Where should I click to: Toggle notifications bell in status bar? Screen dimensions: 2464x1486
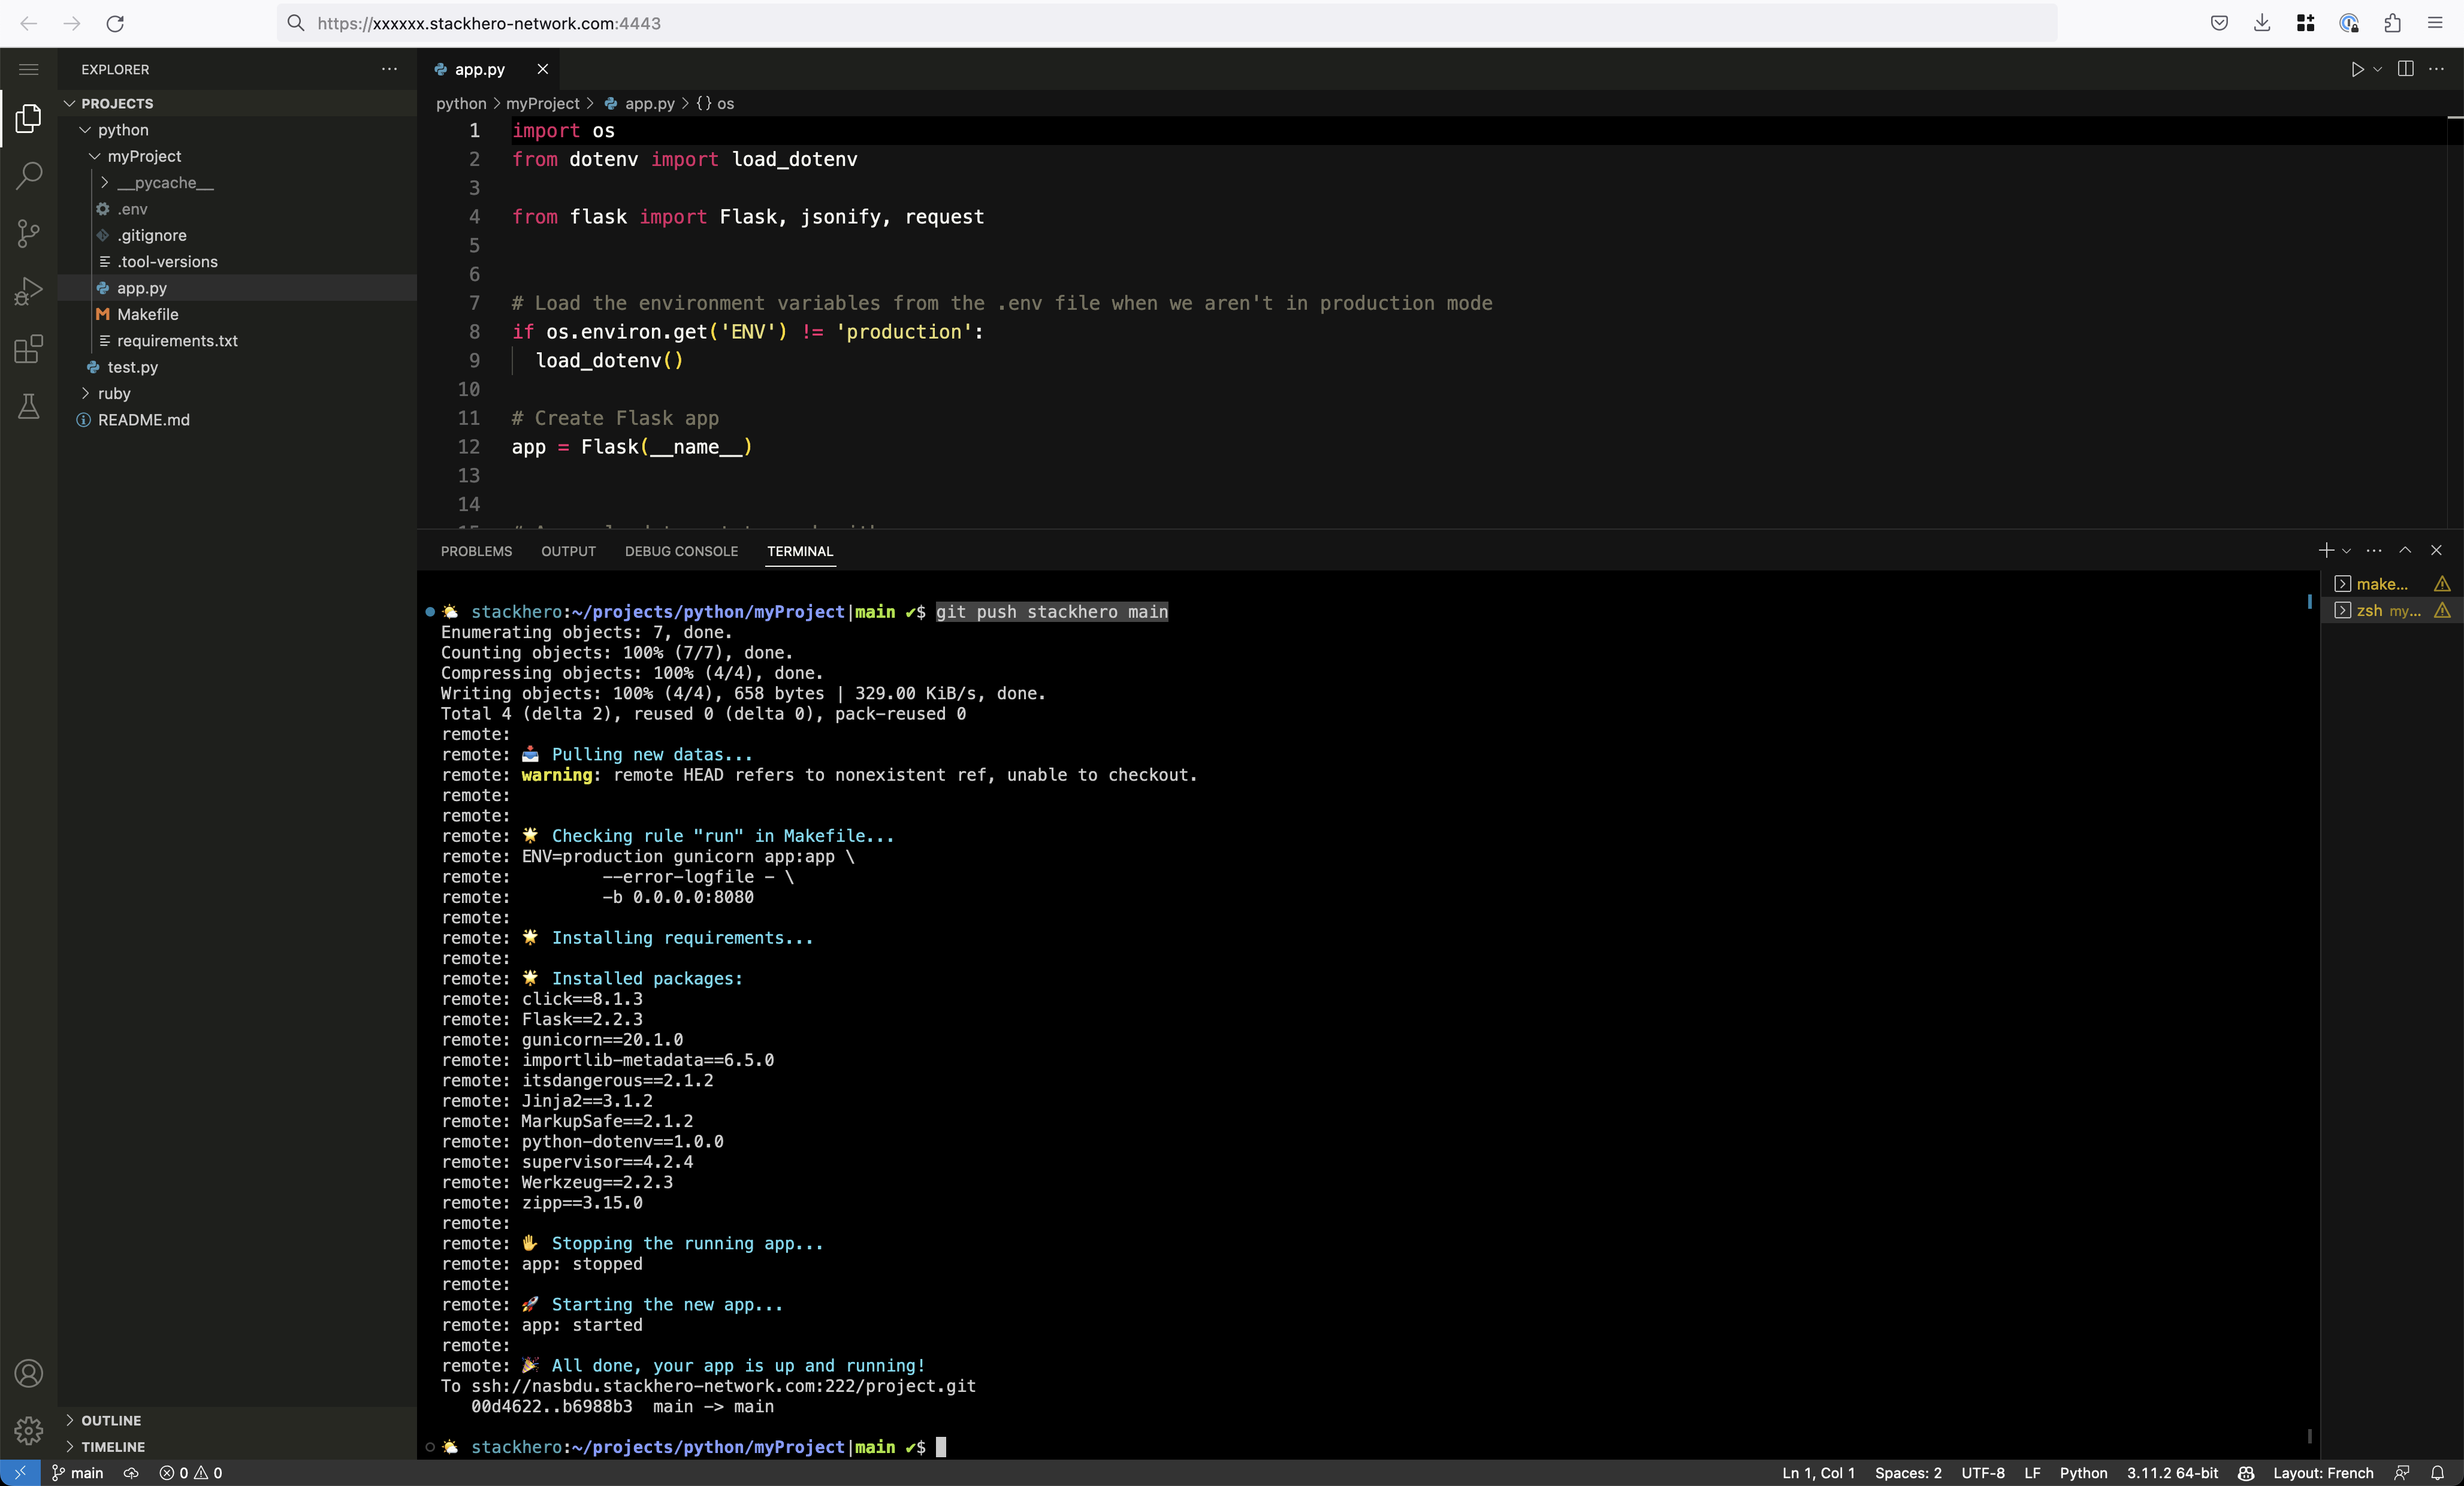click(x=2437, y=1473)
